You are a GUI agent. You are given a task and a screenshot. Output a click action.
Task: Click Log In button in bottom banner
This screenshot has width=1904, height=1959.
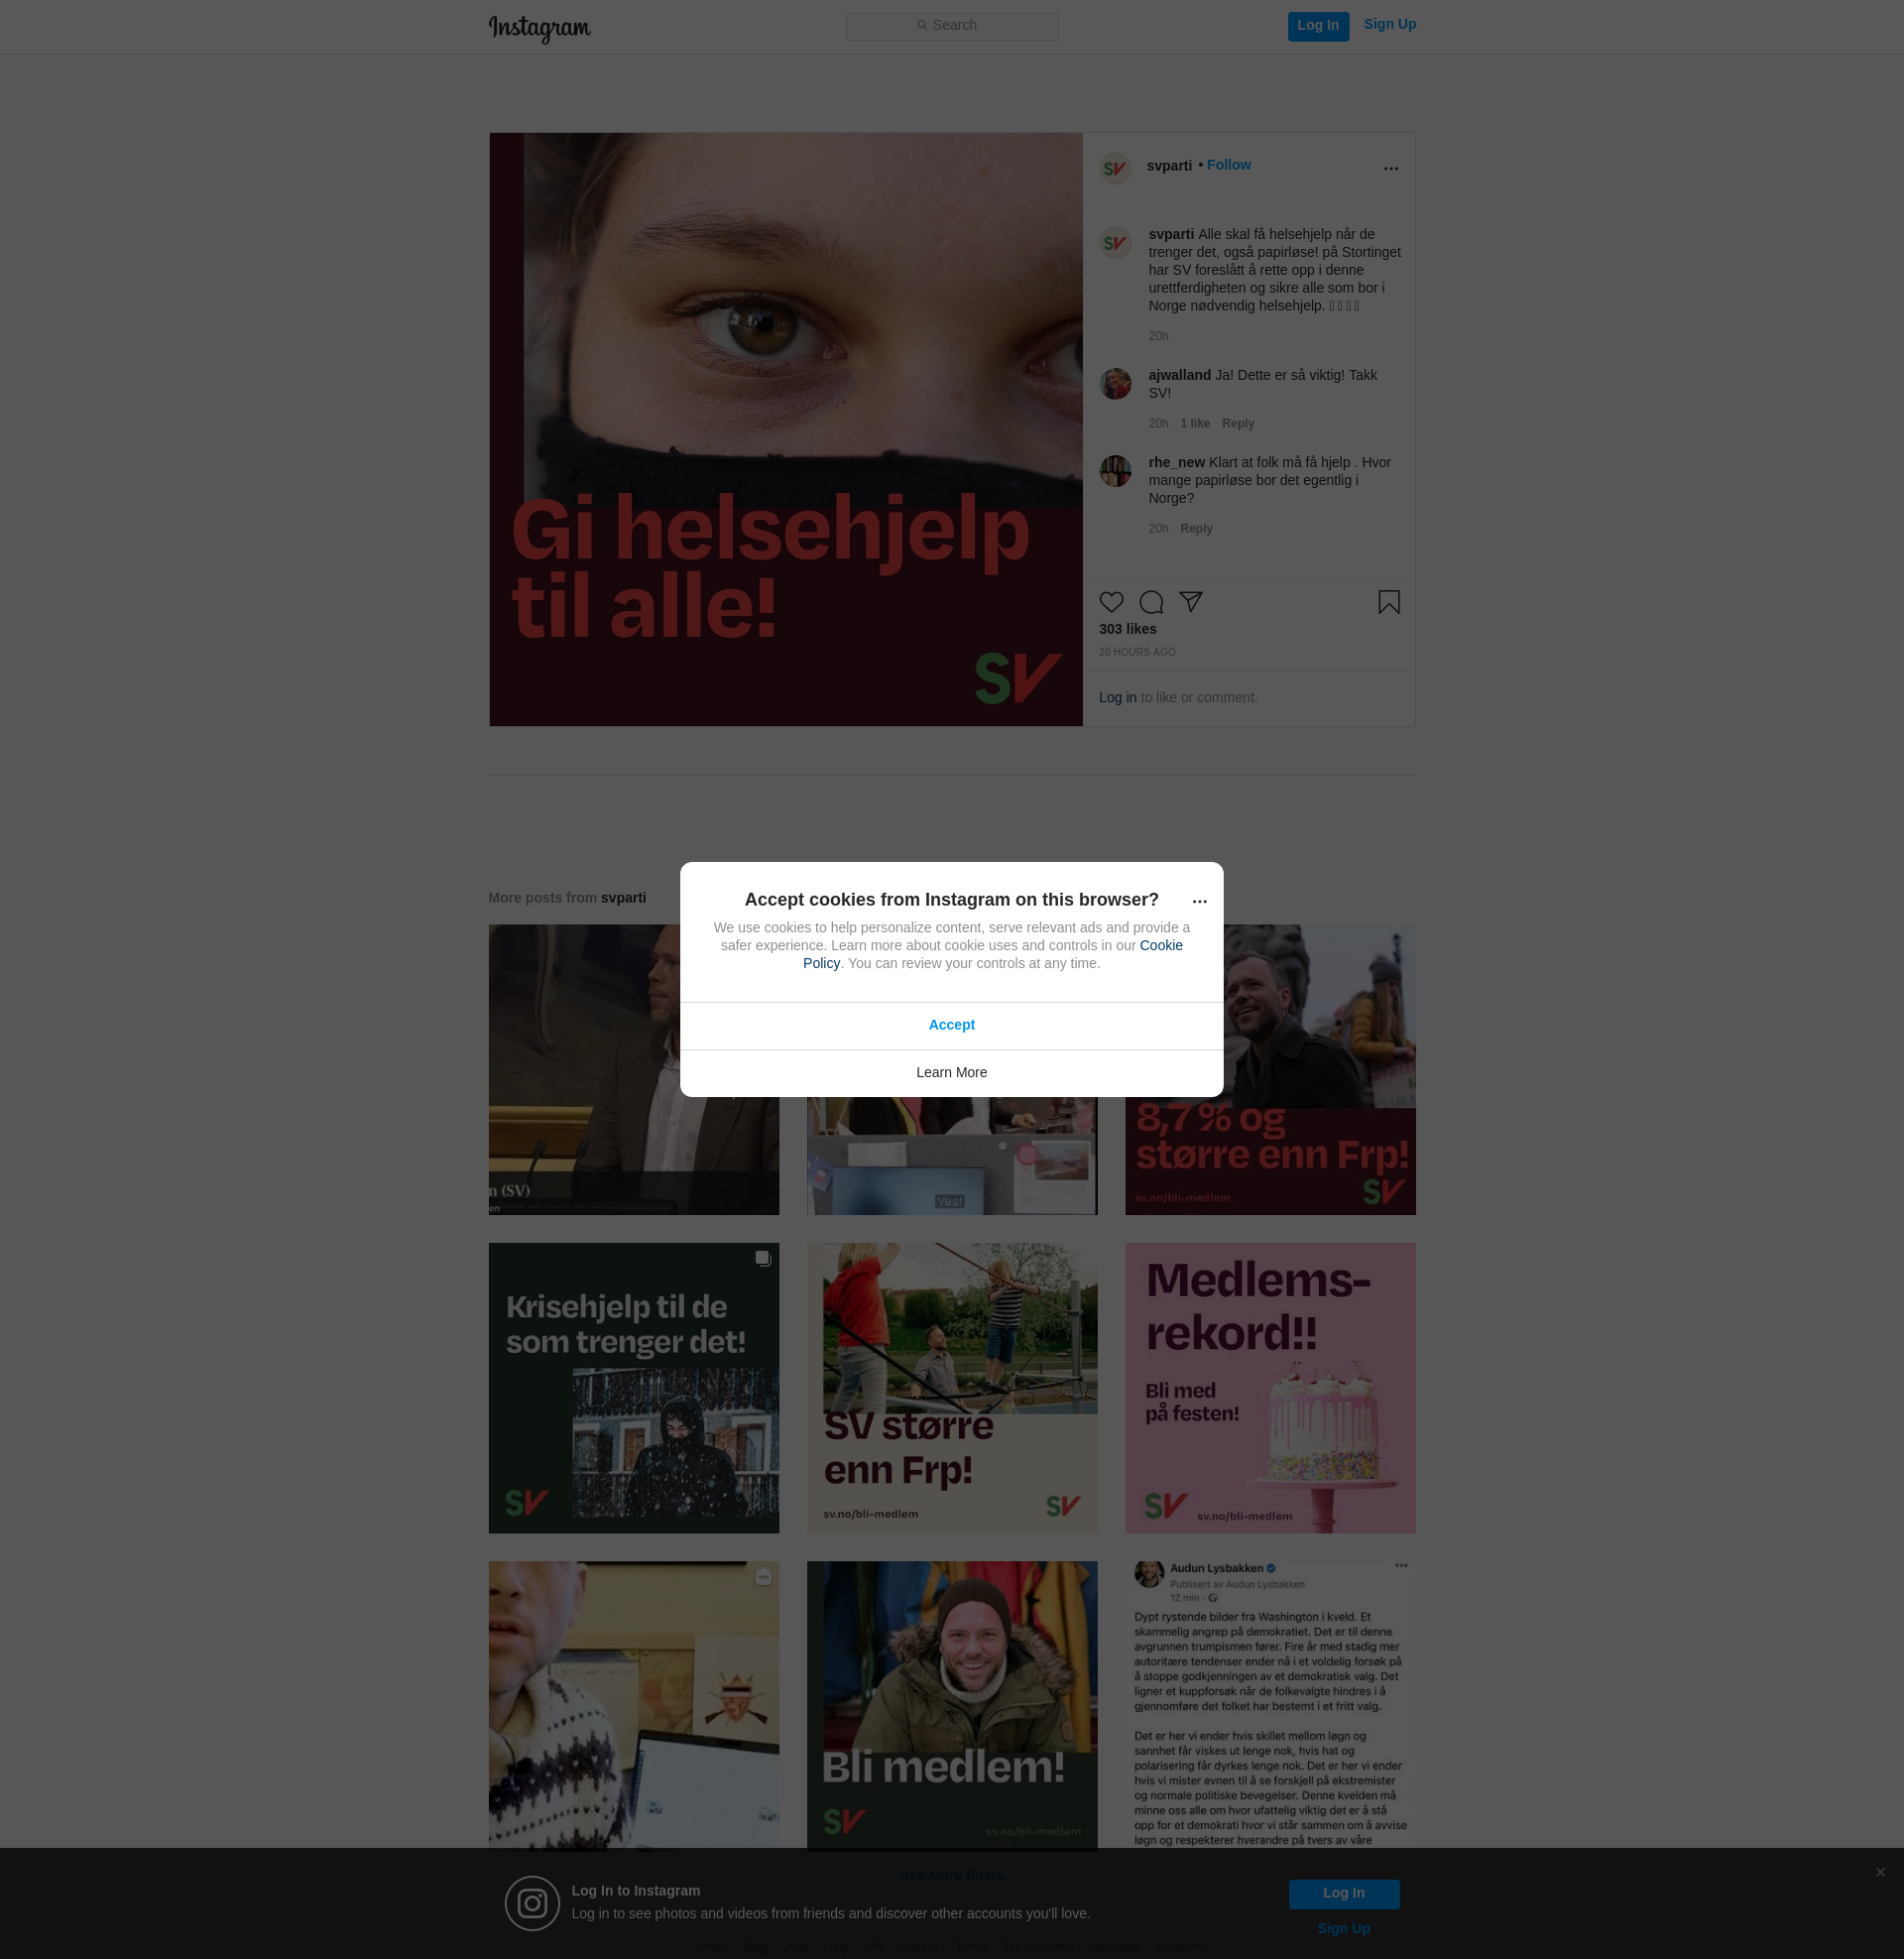click(x=1343, y=1893)
